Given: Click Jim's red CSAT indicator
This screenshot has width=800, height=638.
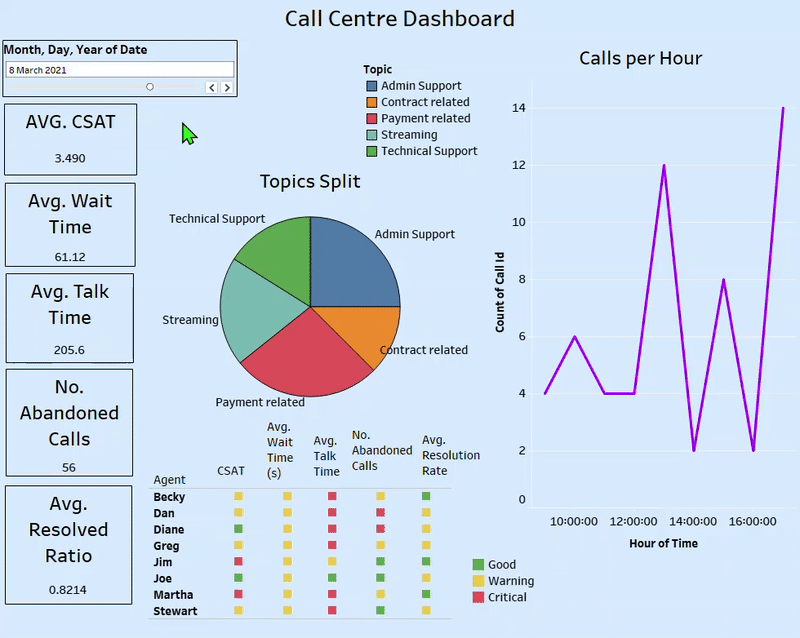Looking at the screenshot, I should pos(238,561).
